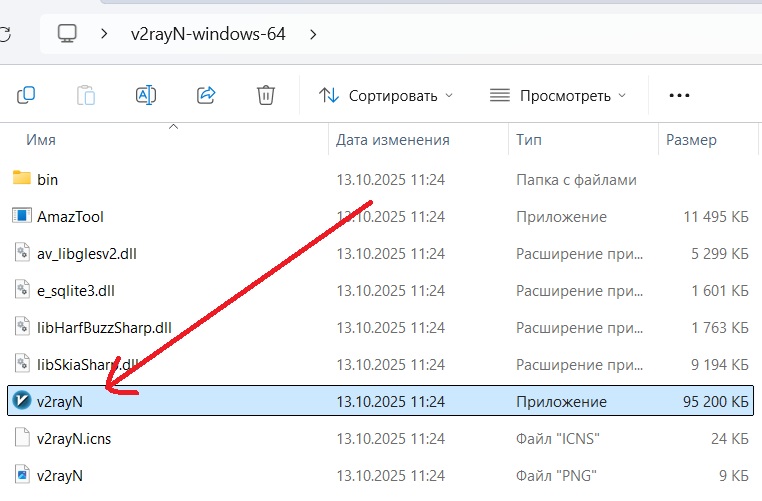Open the three-dots more options menu
This screenshot has width=762, height=501.
680,95
